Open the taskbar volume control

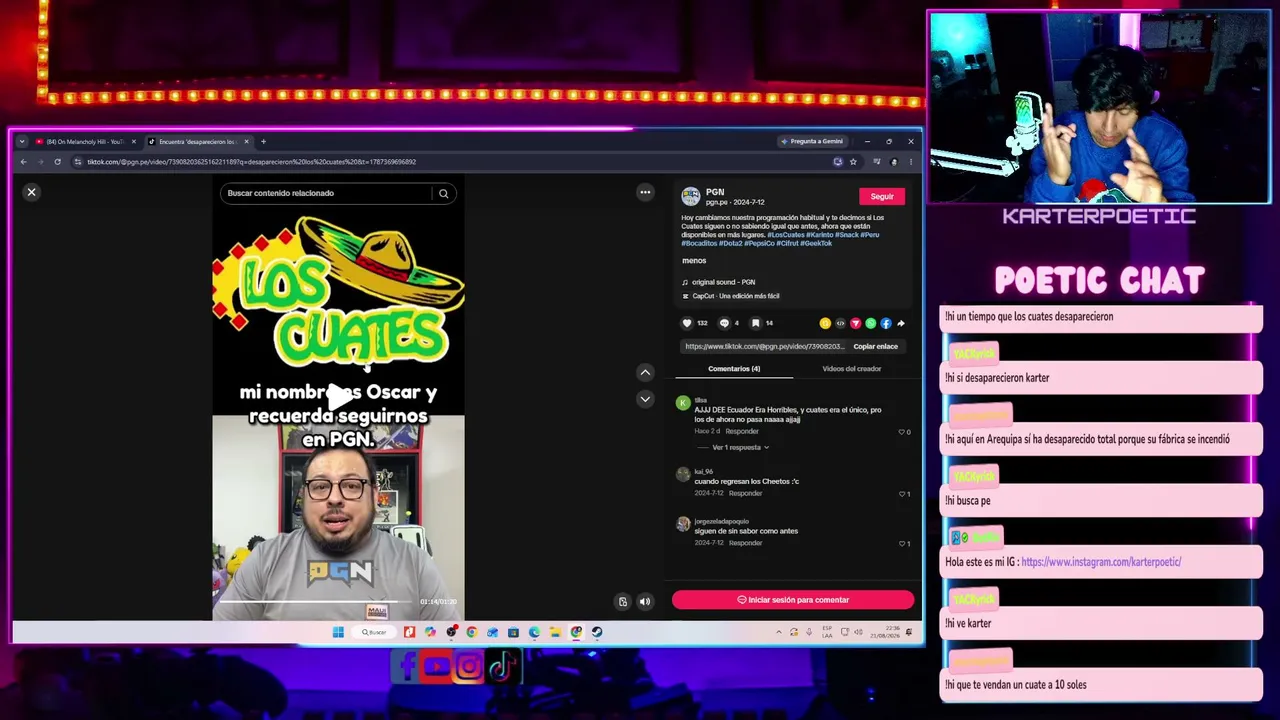click(x=857, y=632)
